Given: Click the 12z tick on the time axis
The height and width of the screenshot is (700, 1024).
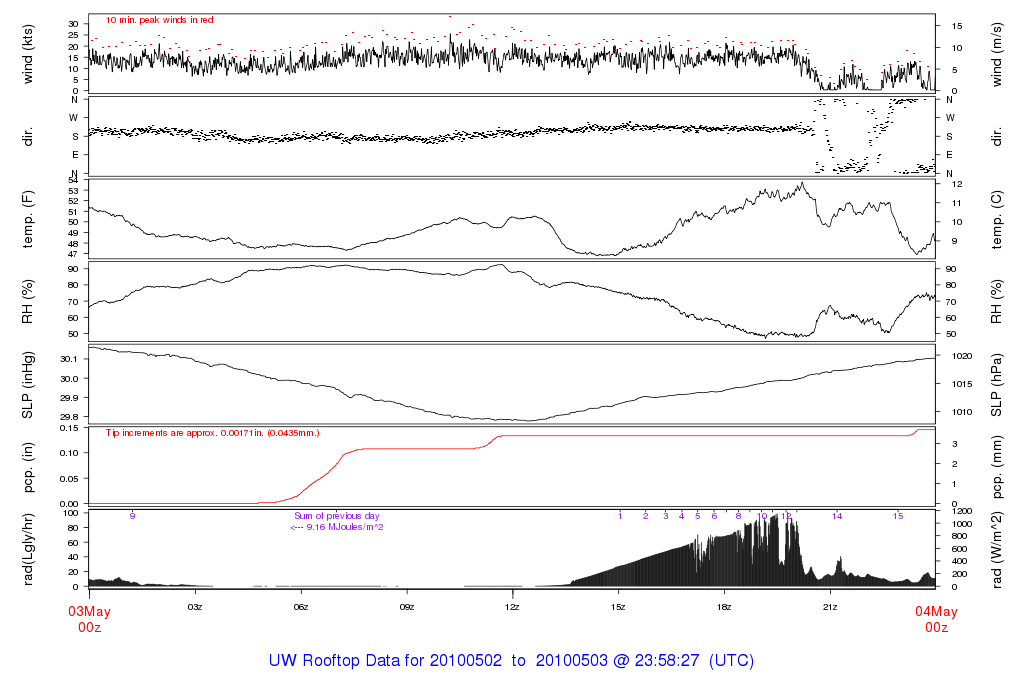Looking at the screenshot, I should tap(512, 607).
